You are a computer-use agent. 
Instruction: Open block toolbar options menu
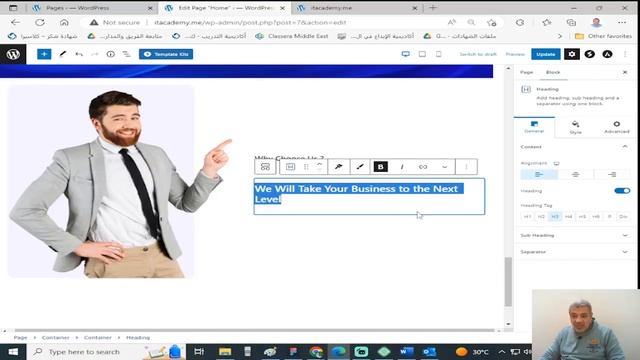click(x=466, y=167)
